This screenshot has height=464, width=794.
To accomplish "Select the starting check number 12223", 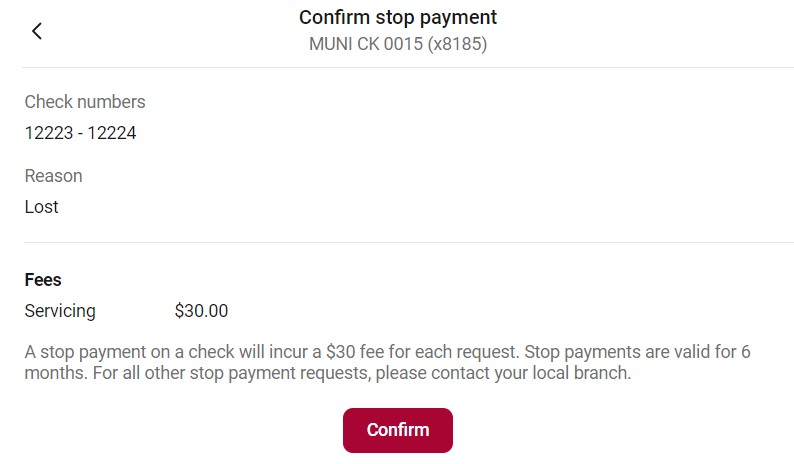I will tap(48, 133).
